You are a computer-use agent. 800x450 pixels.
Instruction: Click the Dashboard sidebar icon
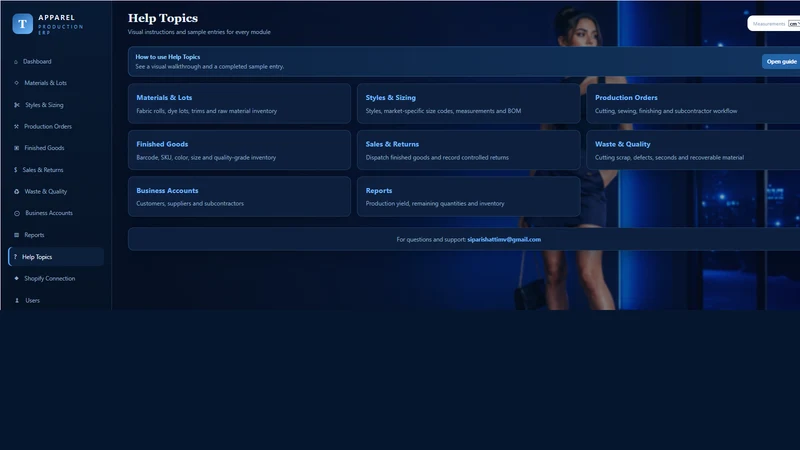coord(16,62)
